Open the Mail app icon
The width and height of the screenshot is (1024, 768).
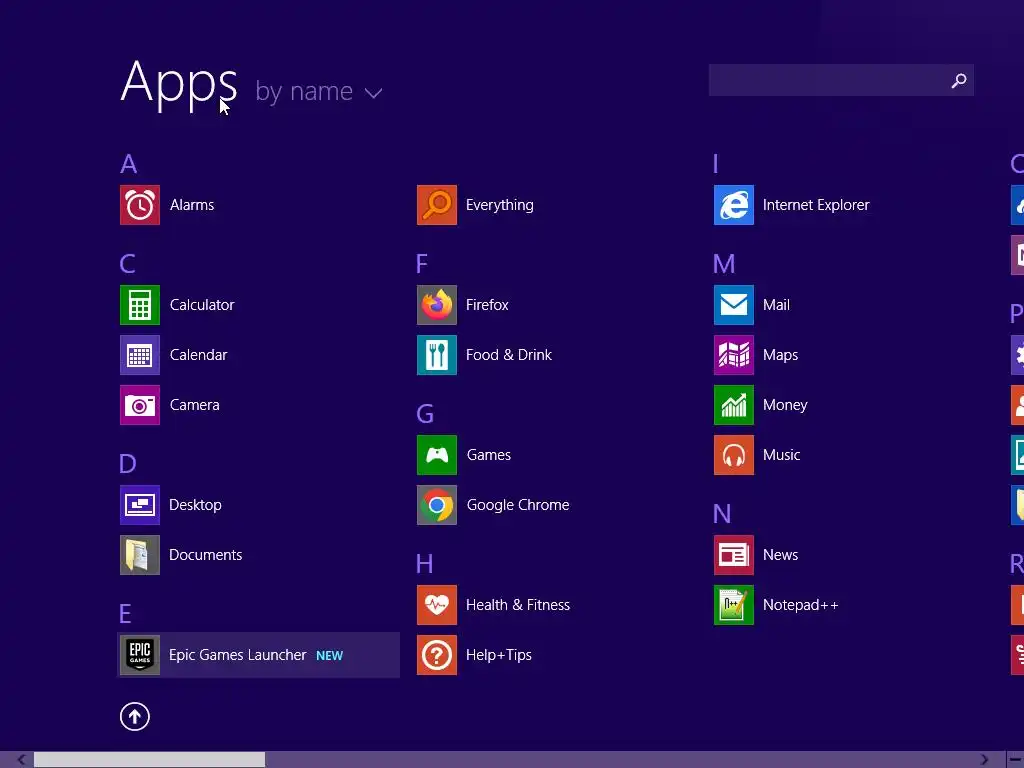click(734, 305)
